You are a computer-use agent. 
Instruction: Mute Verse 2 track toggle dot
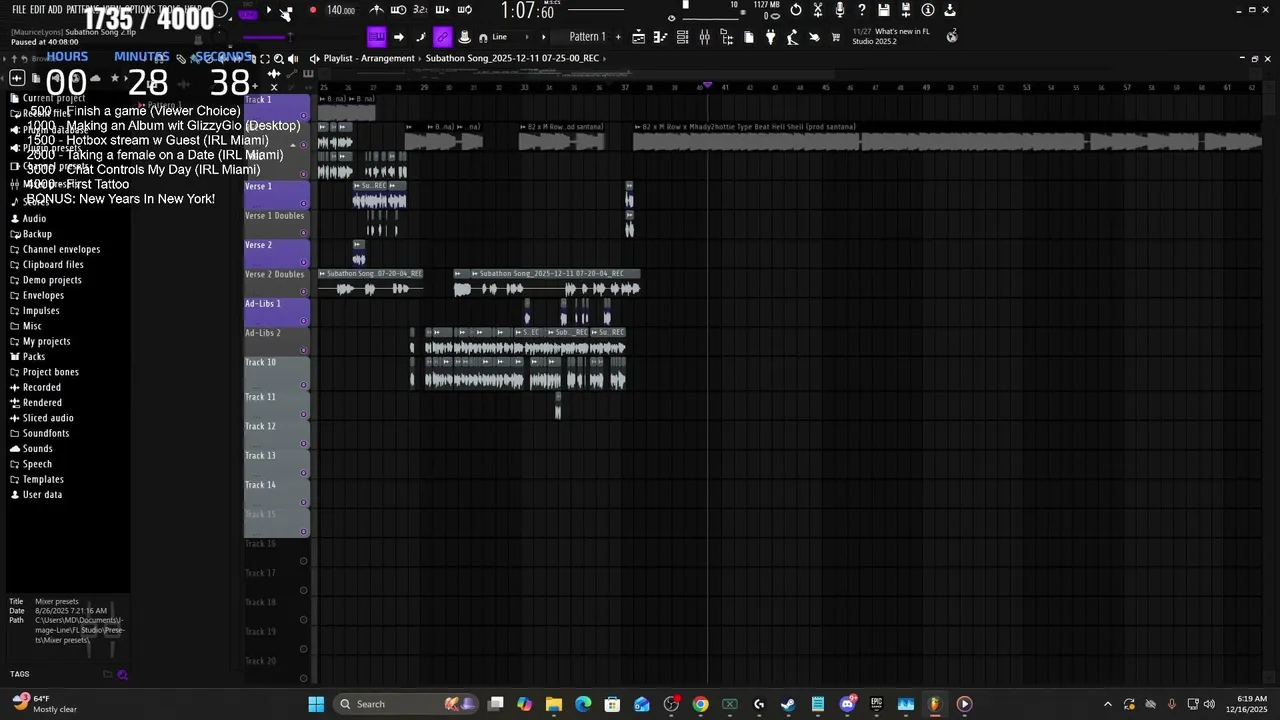click(x=303, y=263)
